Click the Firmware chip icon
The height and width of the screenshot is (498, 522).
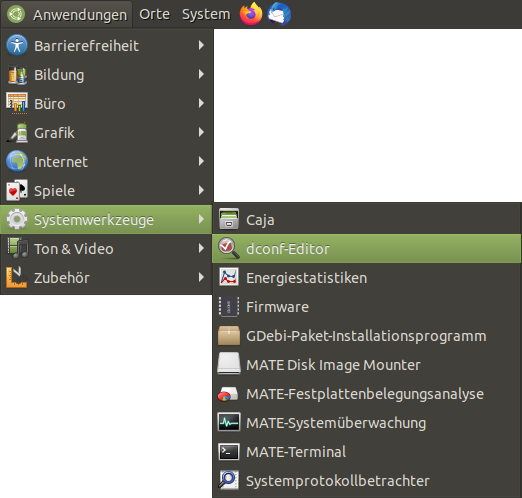pos(229,306)
